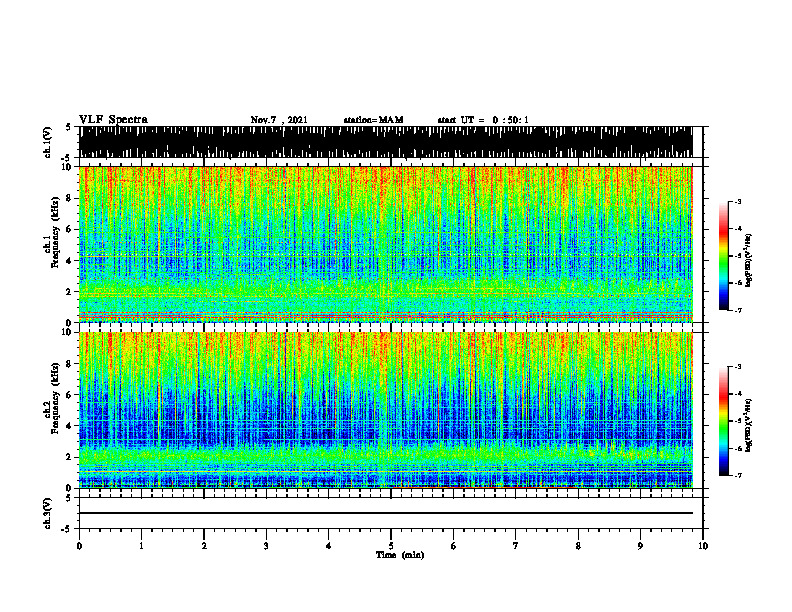The width and height of the screenshot is (792, 612).
Task: Click the 8 kHz tick of ch.1 spectrogram
Action: click(70, 198)
